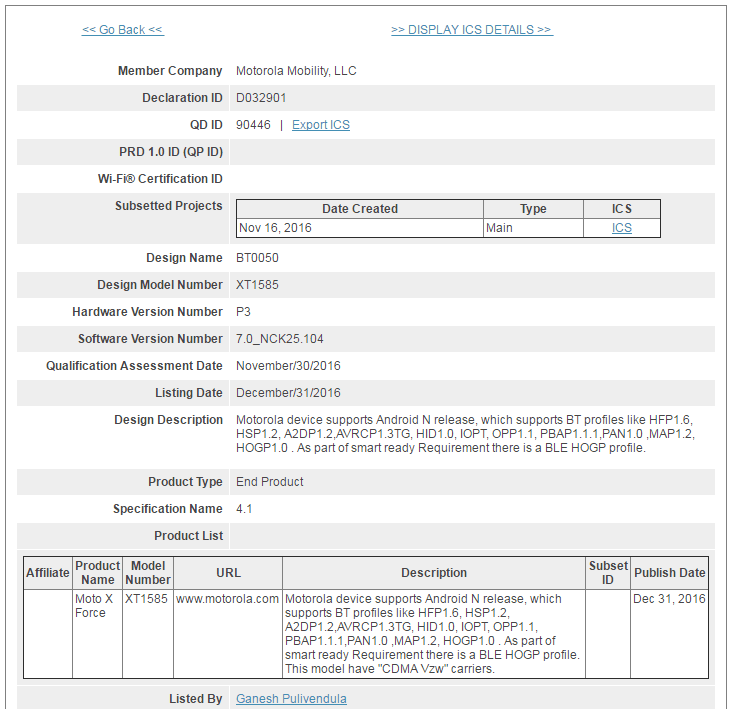Click the 'PRD 1.0 ID (QP ID)' label
Viewport: 735px width, 709px height.
pyautogui.click(x=171, y=152)
